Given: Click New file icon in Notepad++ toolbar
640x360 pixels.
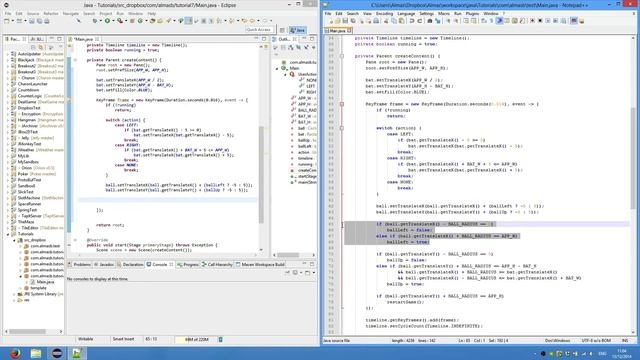Looking at the screenshot, I should [x=331, y=21].
